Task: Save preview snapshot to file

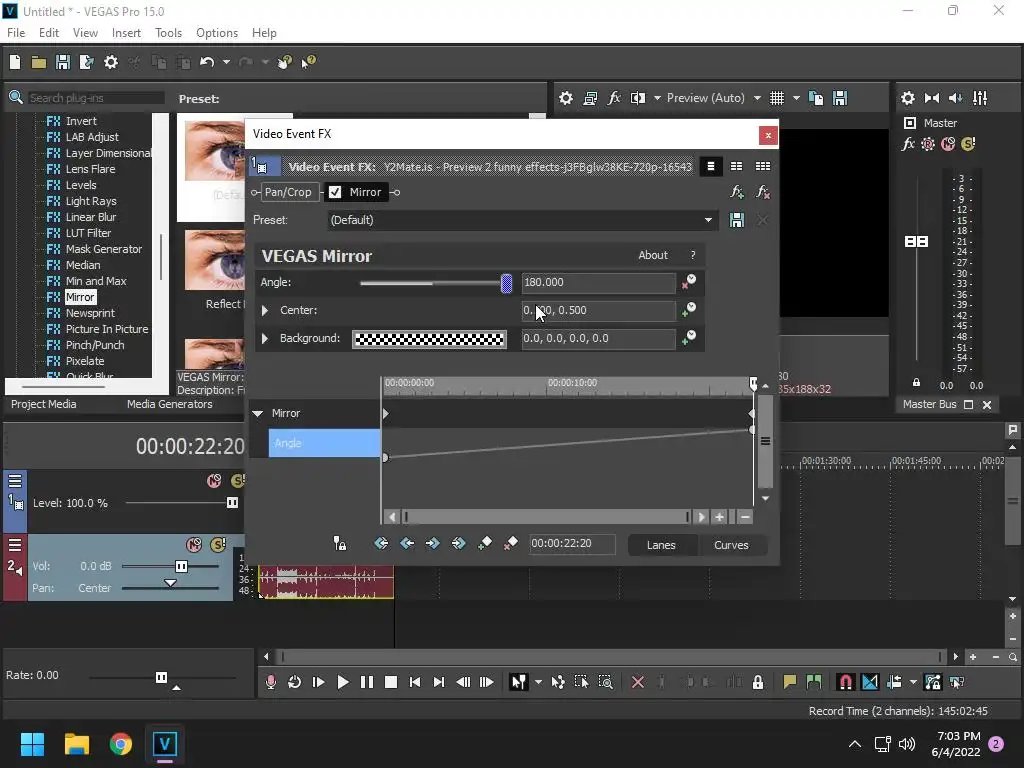Action: [840, 98]
